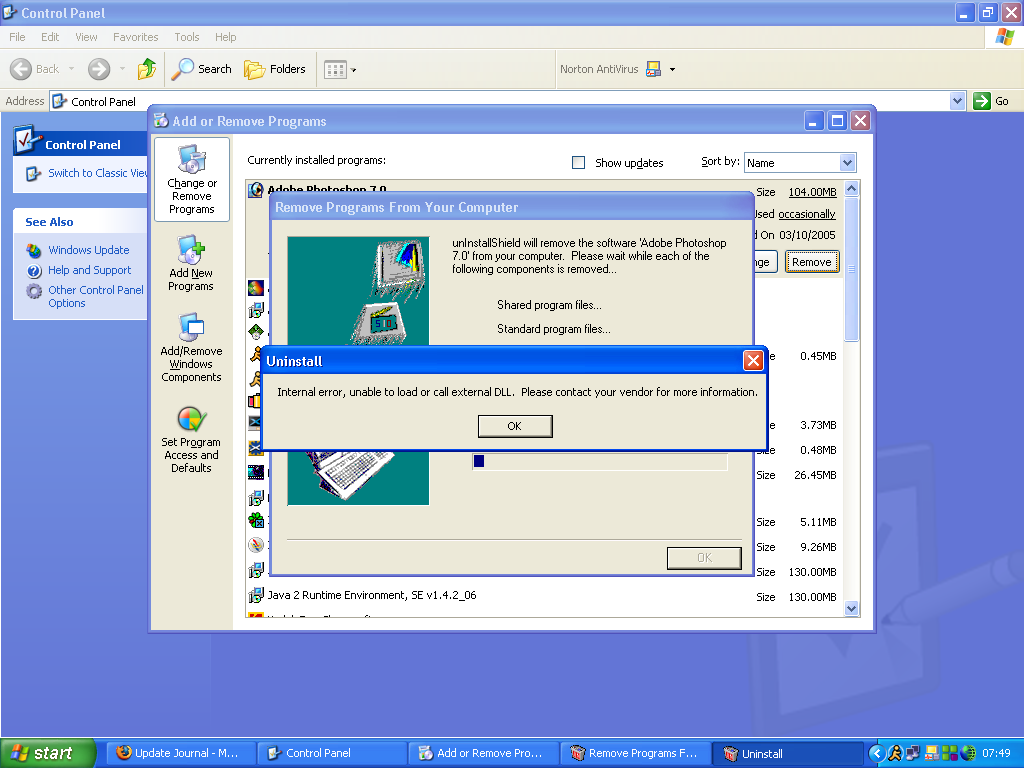Open the Edit menu in Control Panel

[x=50, y=37]
